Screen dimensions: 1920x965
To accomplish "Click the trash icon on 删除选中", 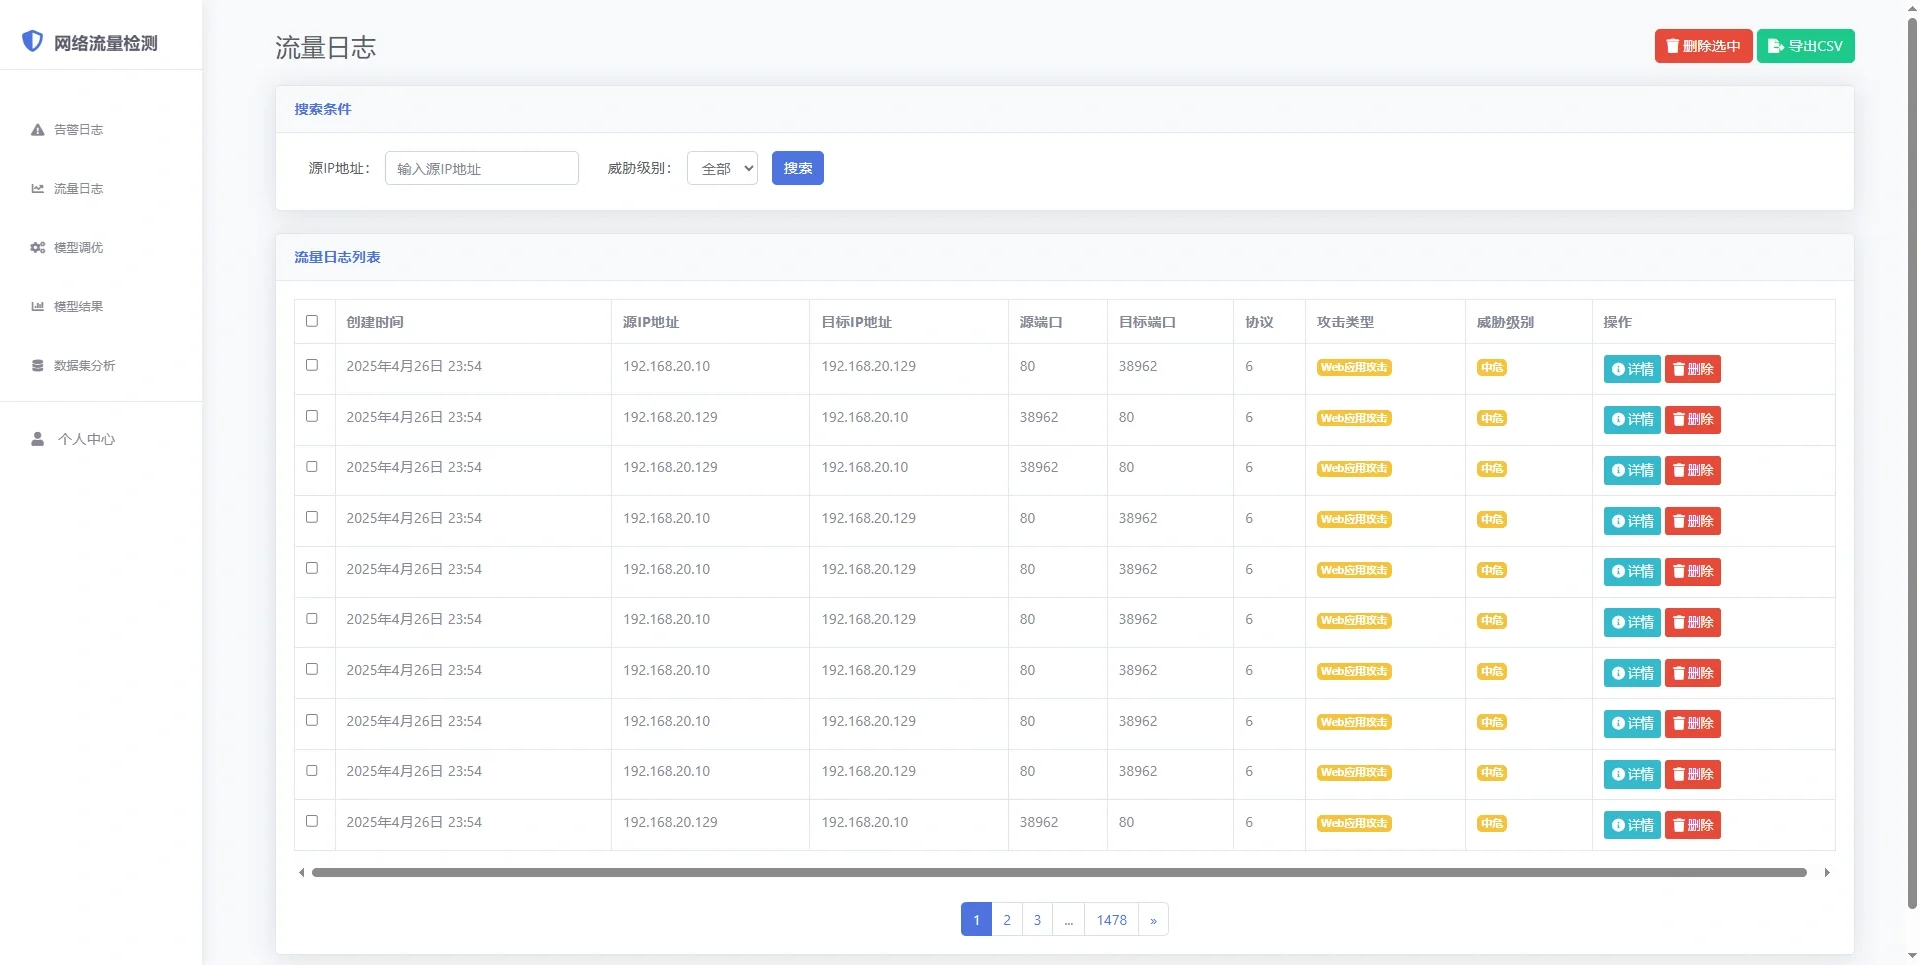I will coord(1672,46).
